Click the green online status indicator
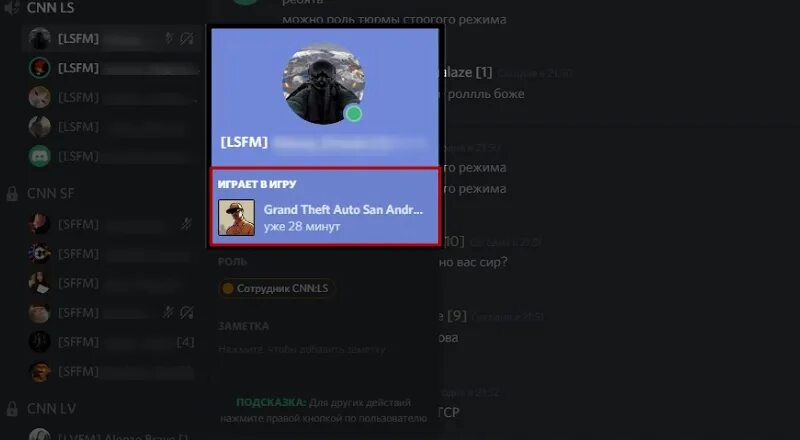The image size is (800, 440). (354, 113)
